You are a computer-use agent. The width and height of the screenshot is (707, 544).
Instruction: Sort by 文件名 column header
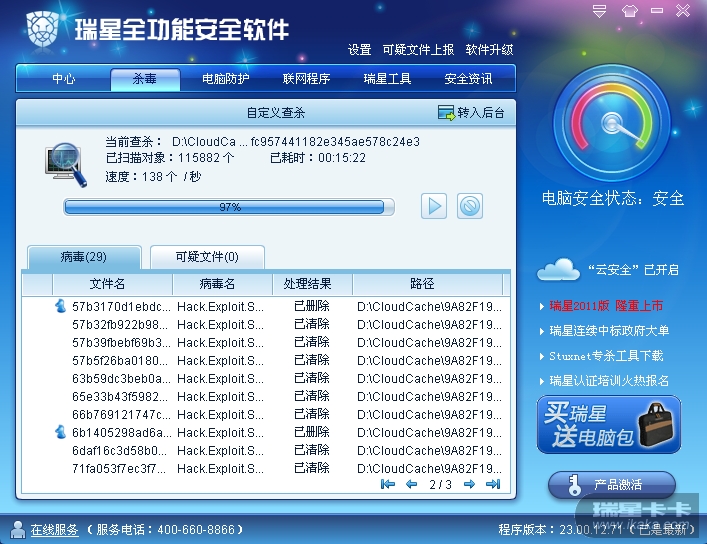113,284
